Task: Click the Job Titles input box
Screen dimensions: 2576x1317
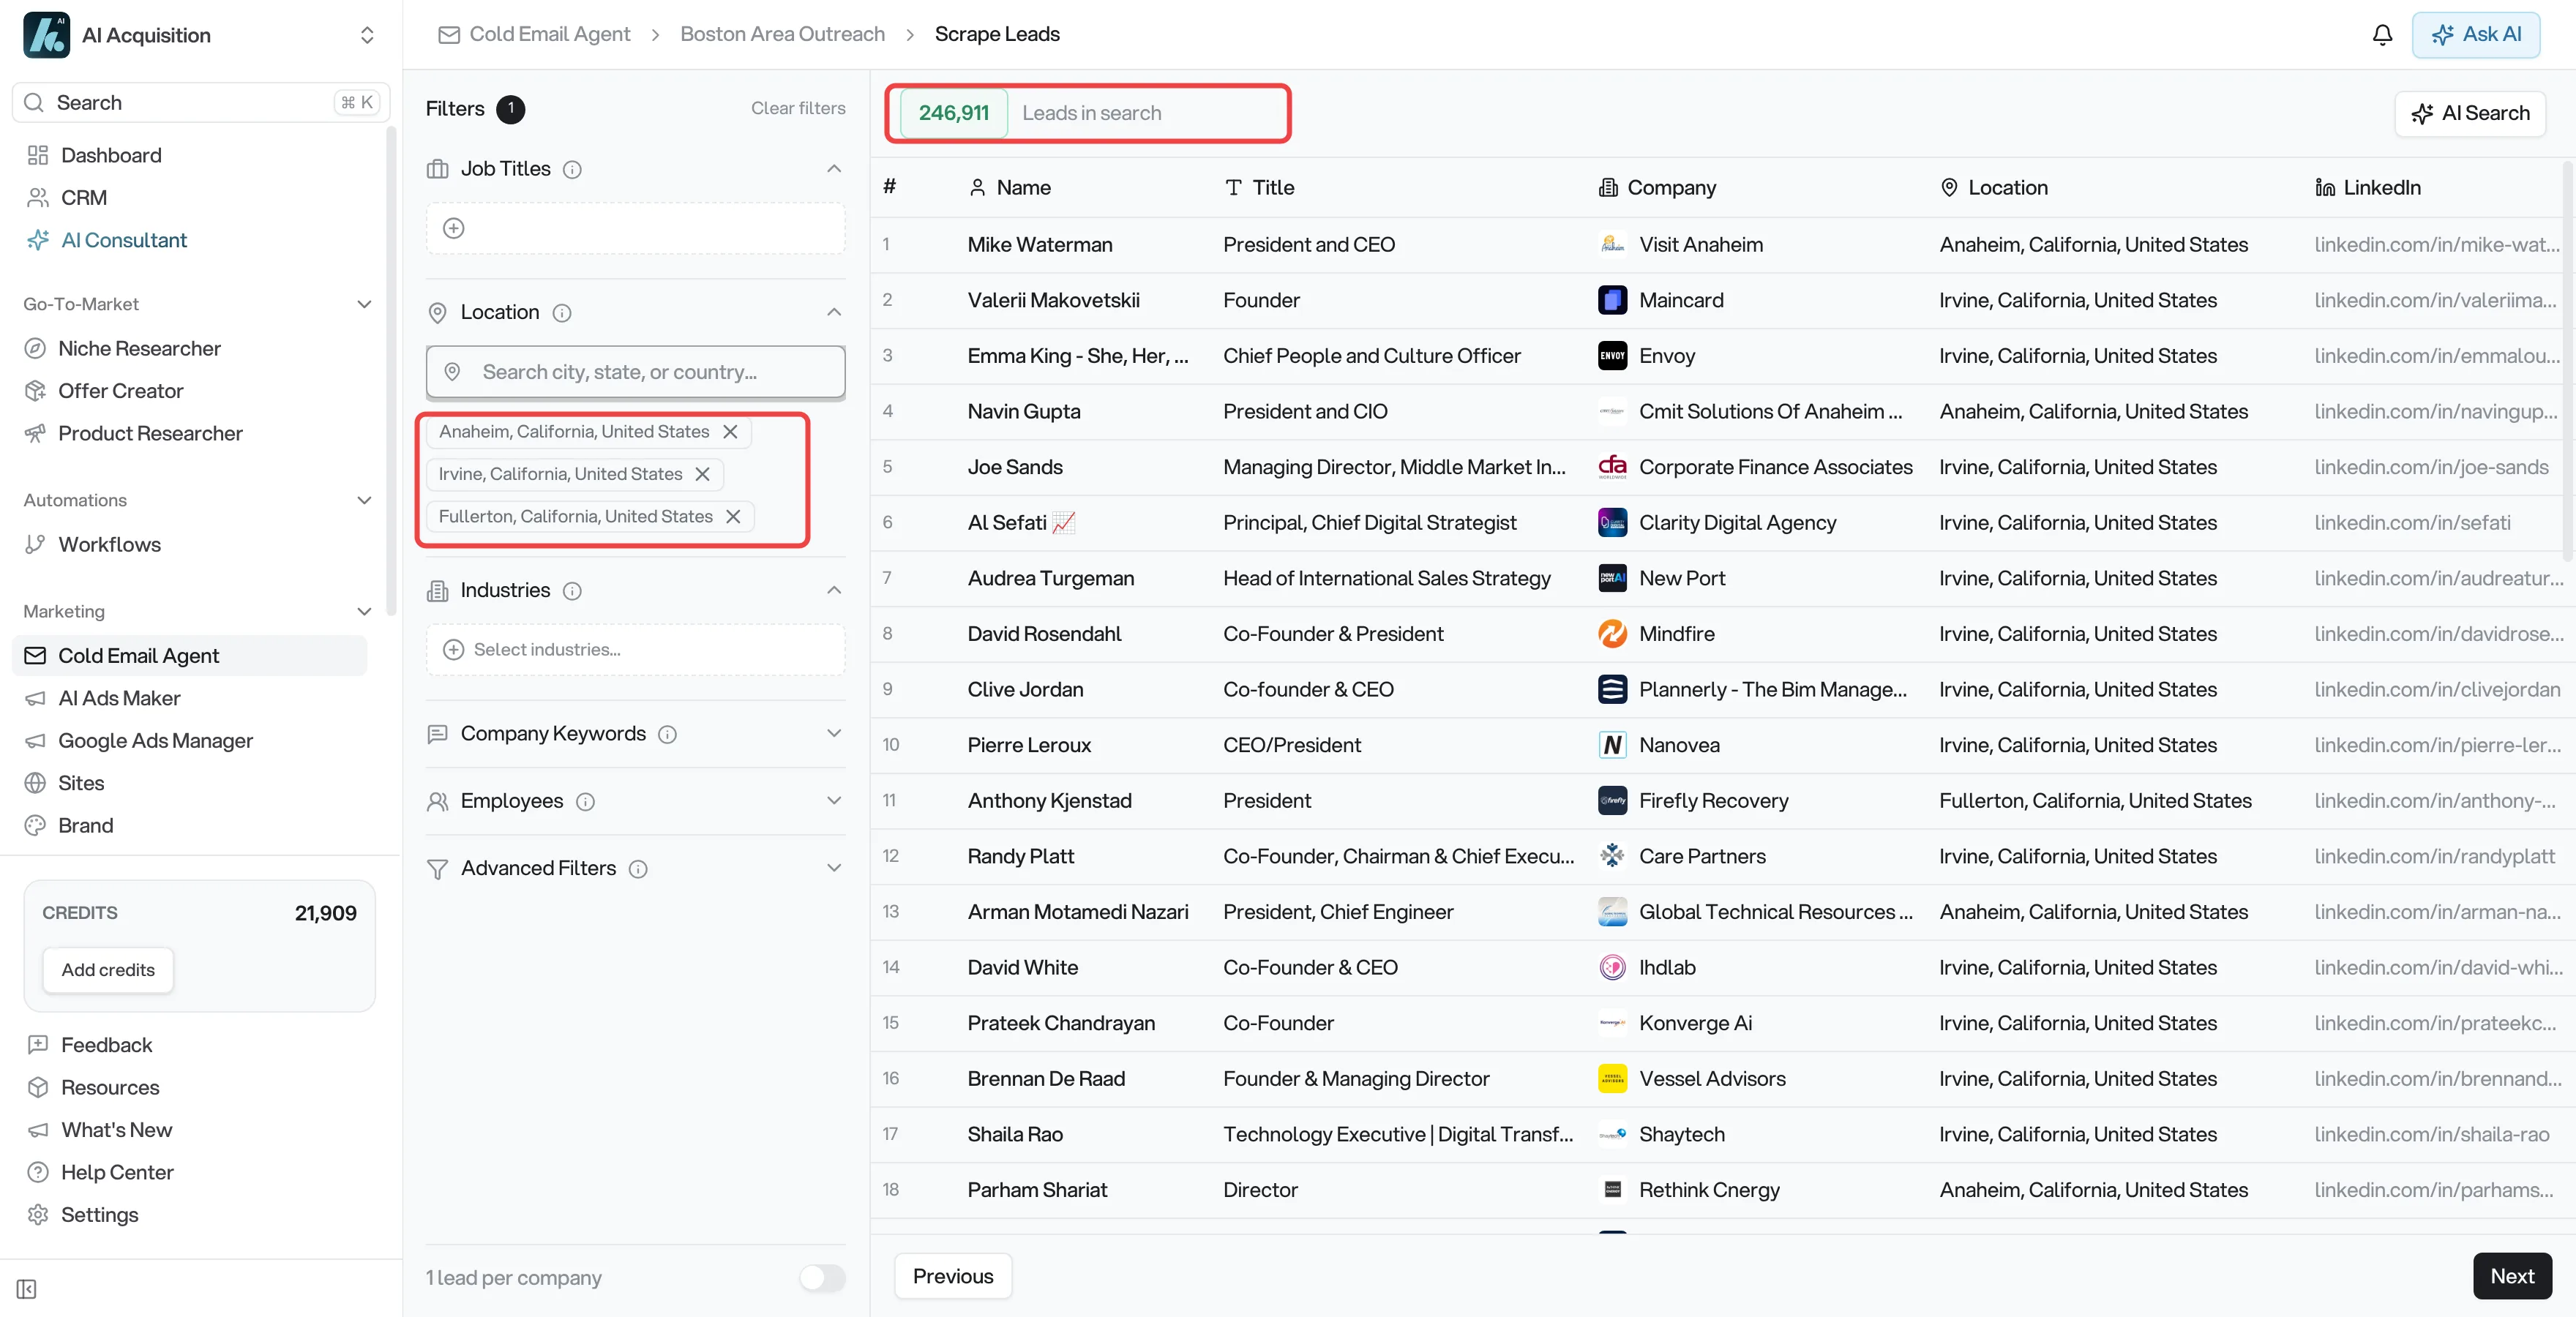Action: (x=635, y=228)
